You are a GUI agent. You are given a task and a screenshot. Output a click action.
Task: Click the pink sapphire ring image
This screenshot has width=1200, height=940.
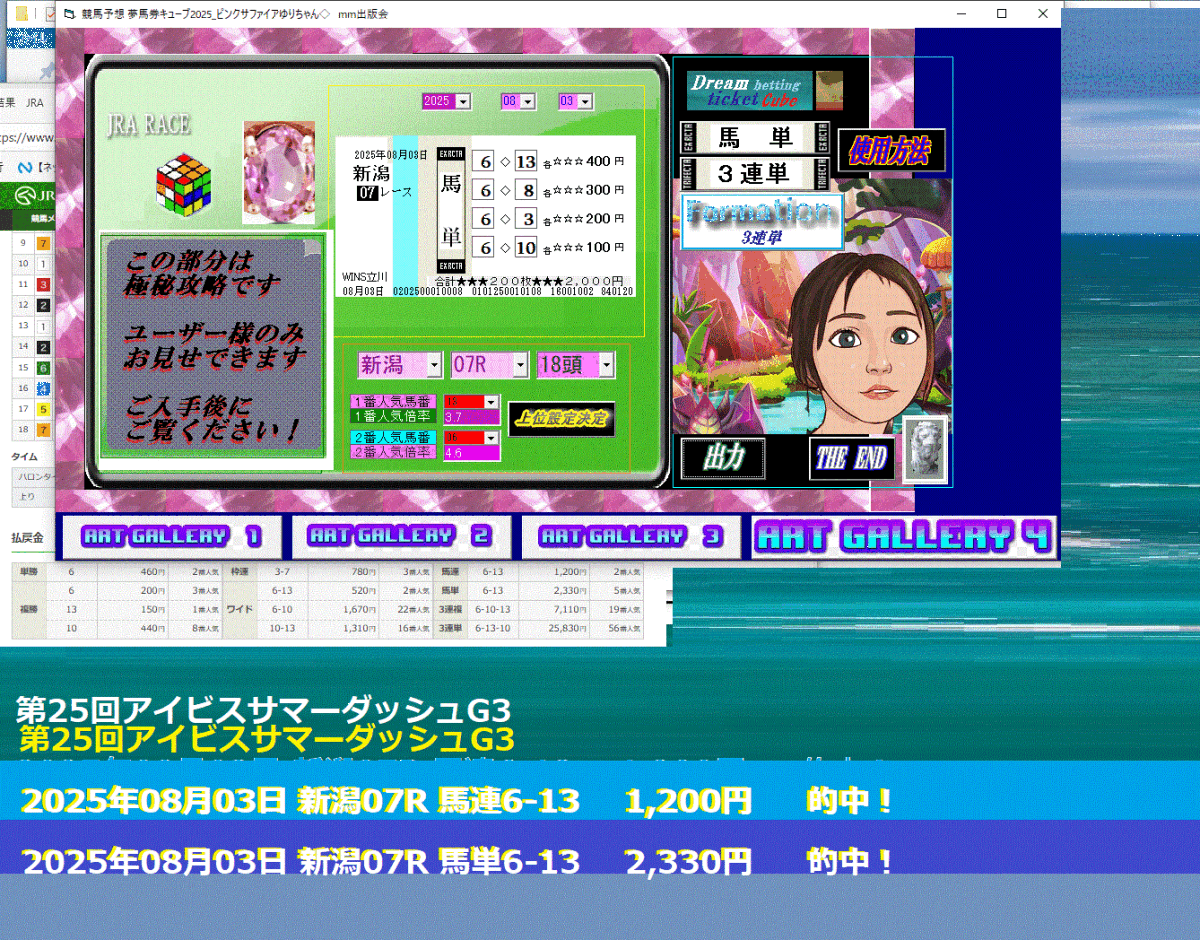pos(279,172)
